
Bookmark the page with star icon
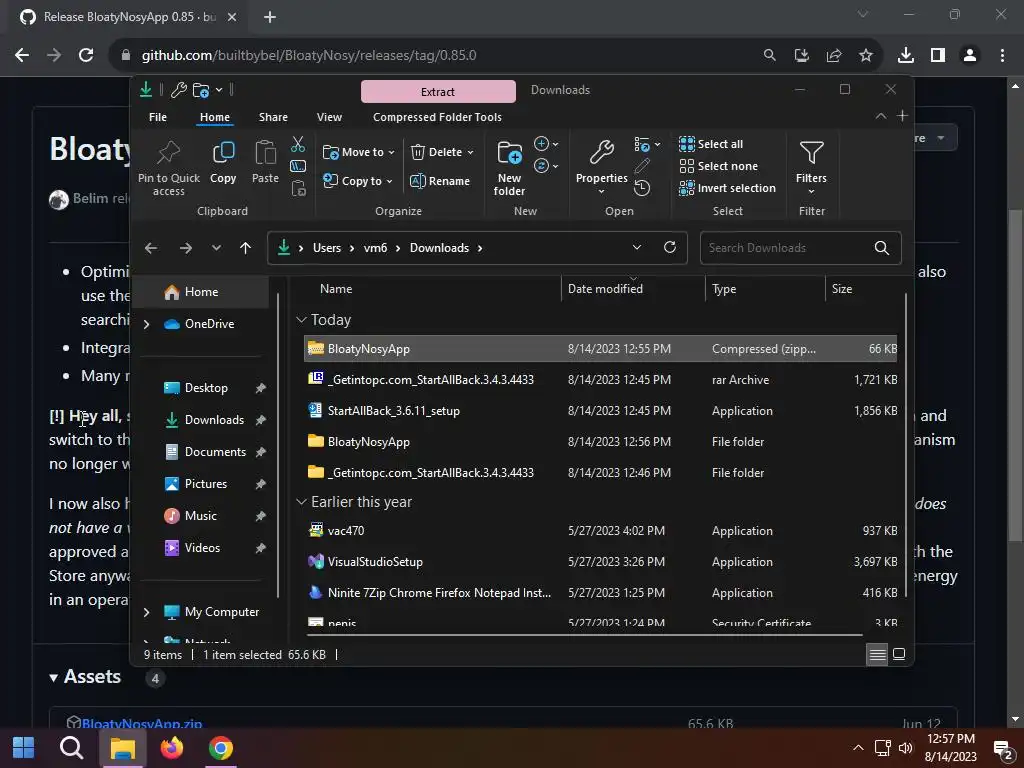tap(866, 55)
